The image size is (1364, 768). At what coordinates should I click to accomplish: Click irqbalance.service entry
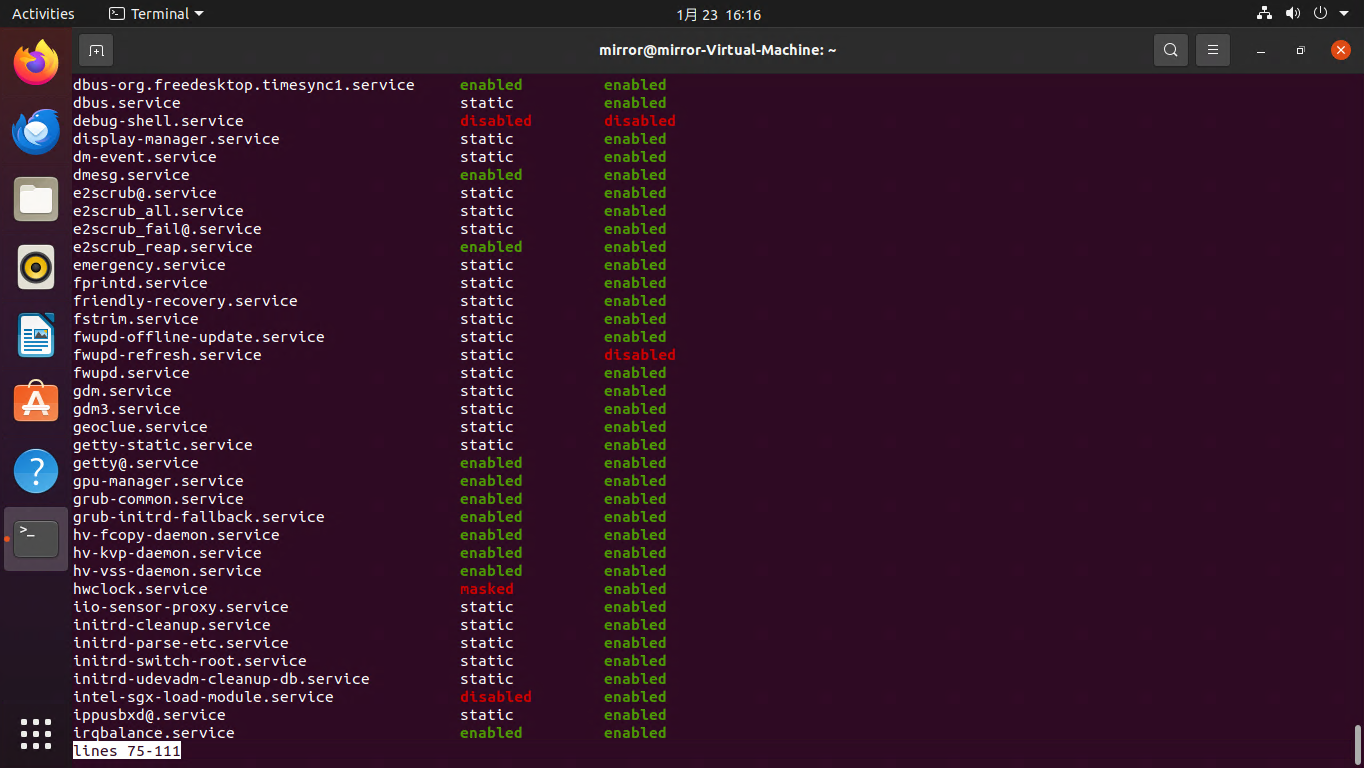(154, 733)
